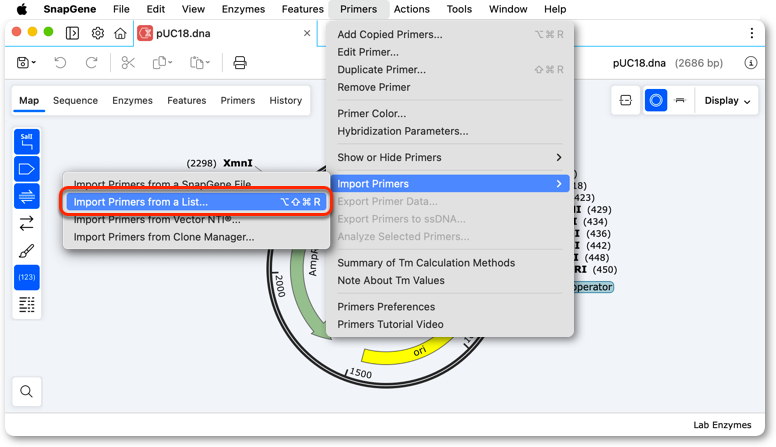
Task: Expand the Import Primers submenu
Action: pos(450,184)
